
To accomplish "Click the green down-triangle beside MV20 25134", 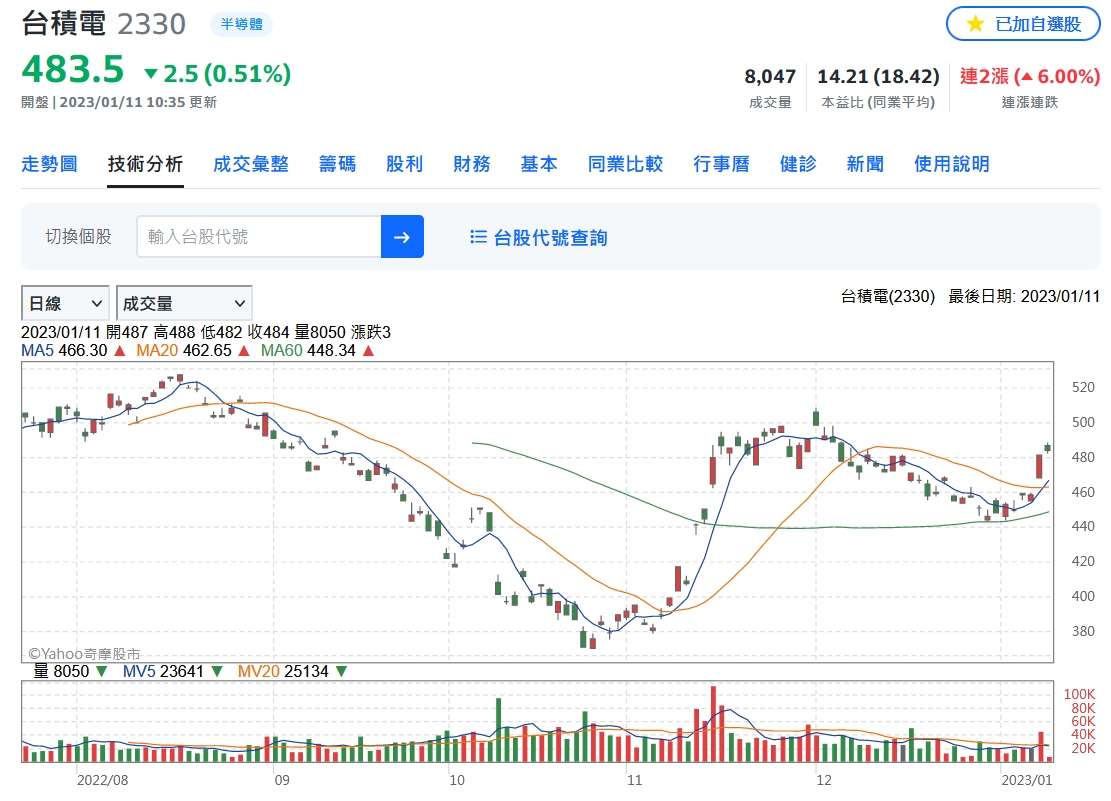I will (x=342, y=671).
